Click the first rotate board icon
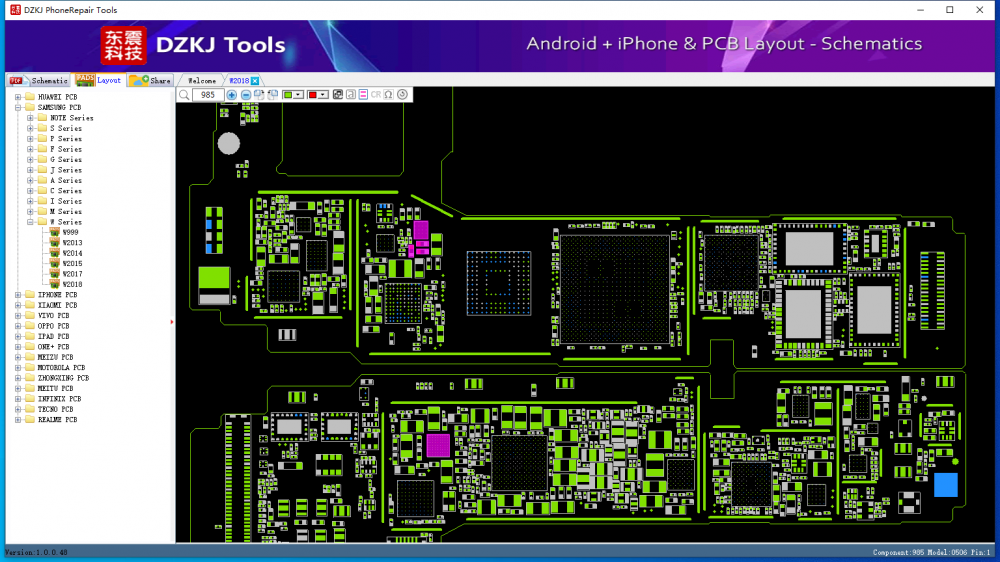 pos(259,95)
